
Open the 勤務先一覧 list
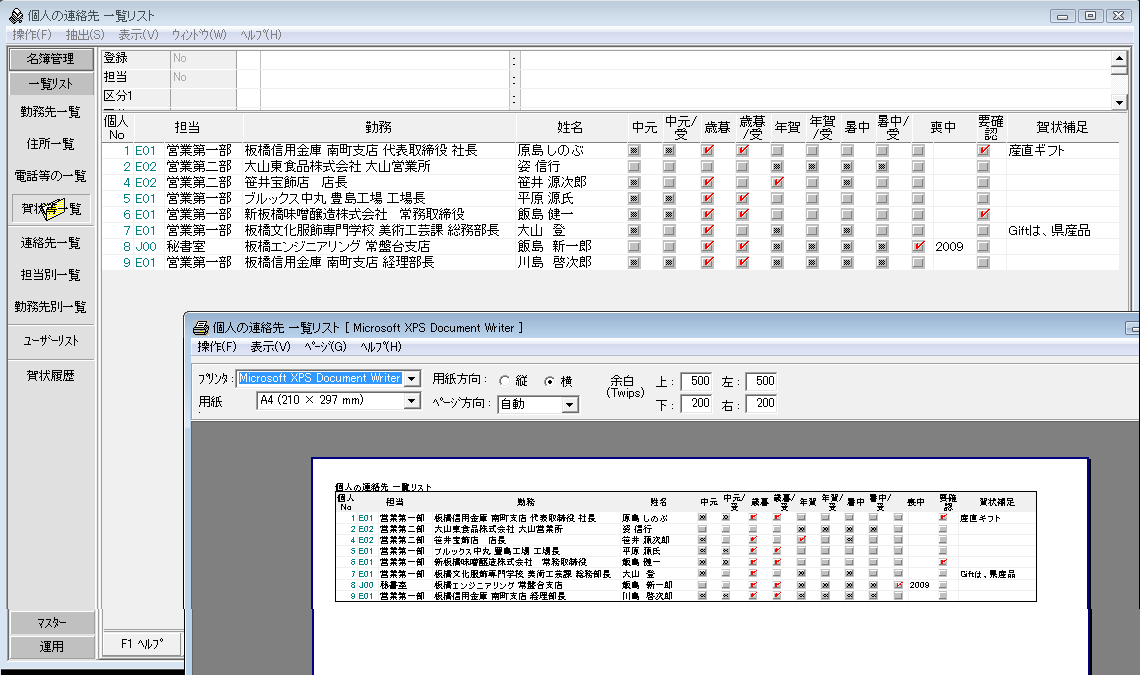coord(51,112)
